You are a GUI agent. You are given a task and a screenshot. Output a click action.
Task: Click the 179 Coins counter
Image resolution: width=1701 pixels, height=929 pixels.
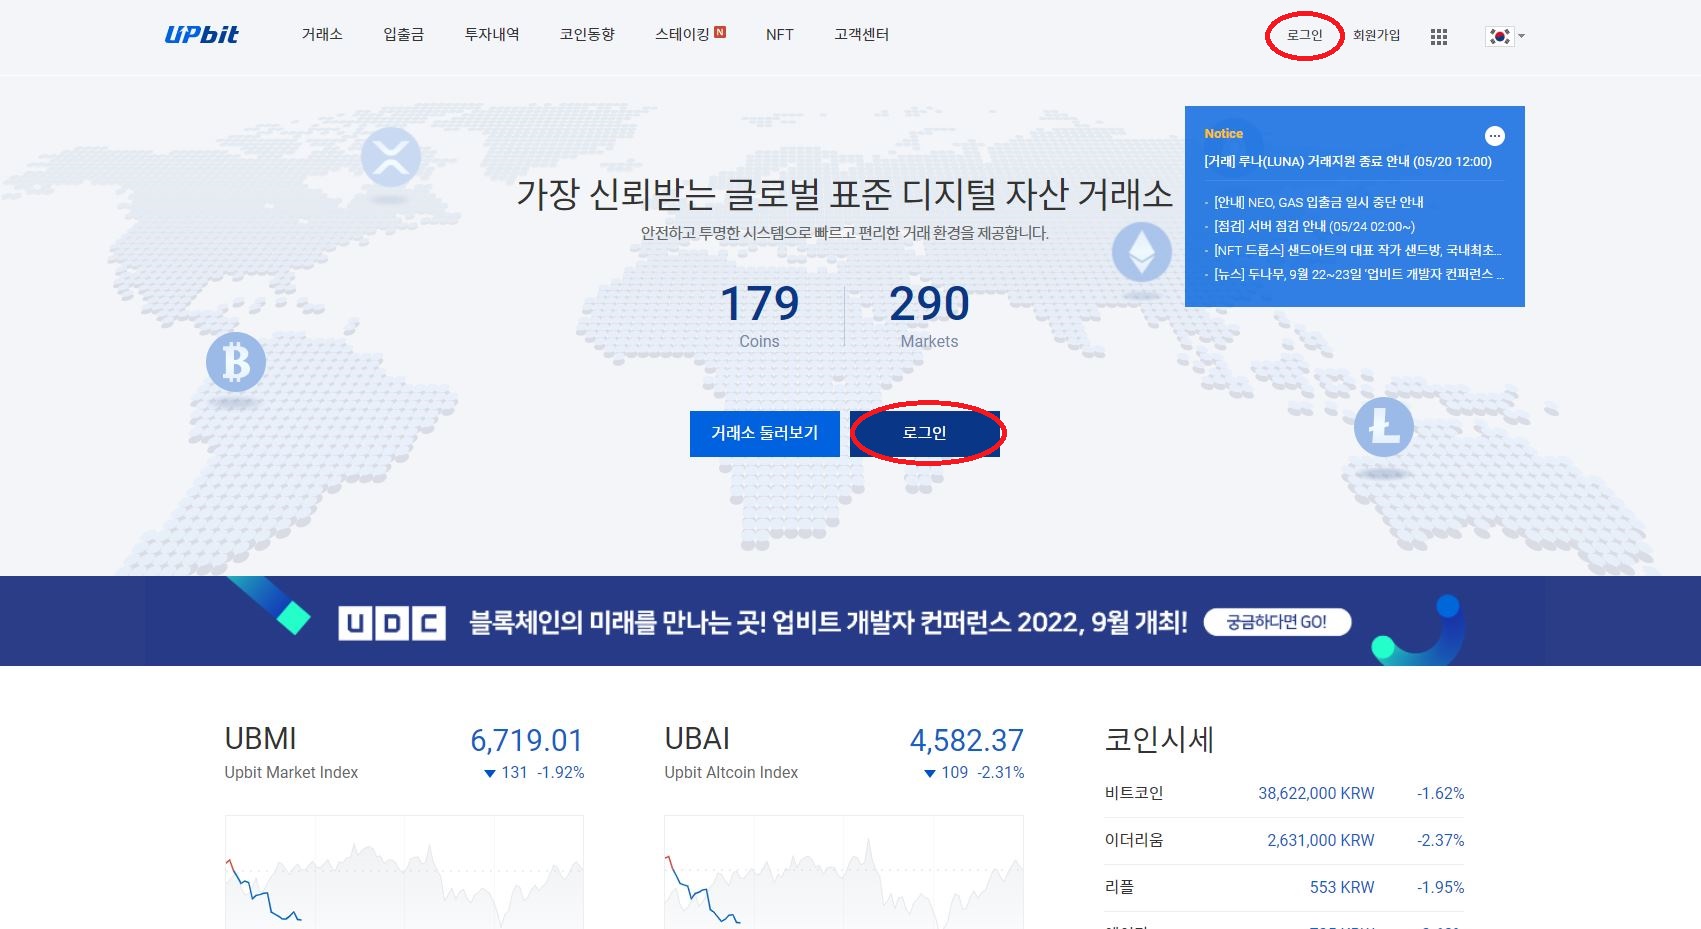click(759, 316)
